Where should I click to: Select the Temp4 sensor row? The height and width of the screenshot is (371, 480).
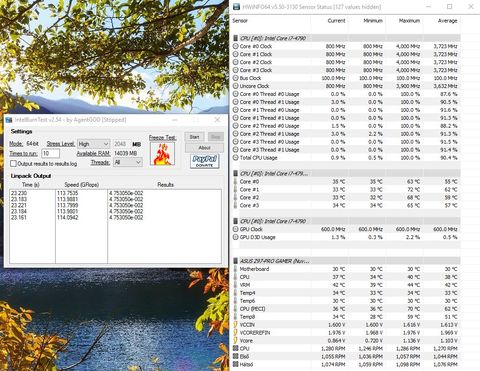click(346, 293)
